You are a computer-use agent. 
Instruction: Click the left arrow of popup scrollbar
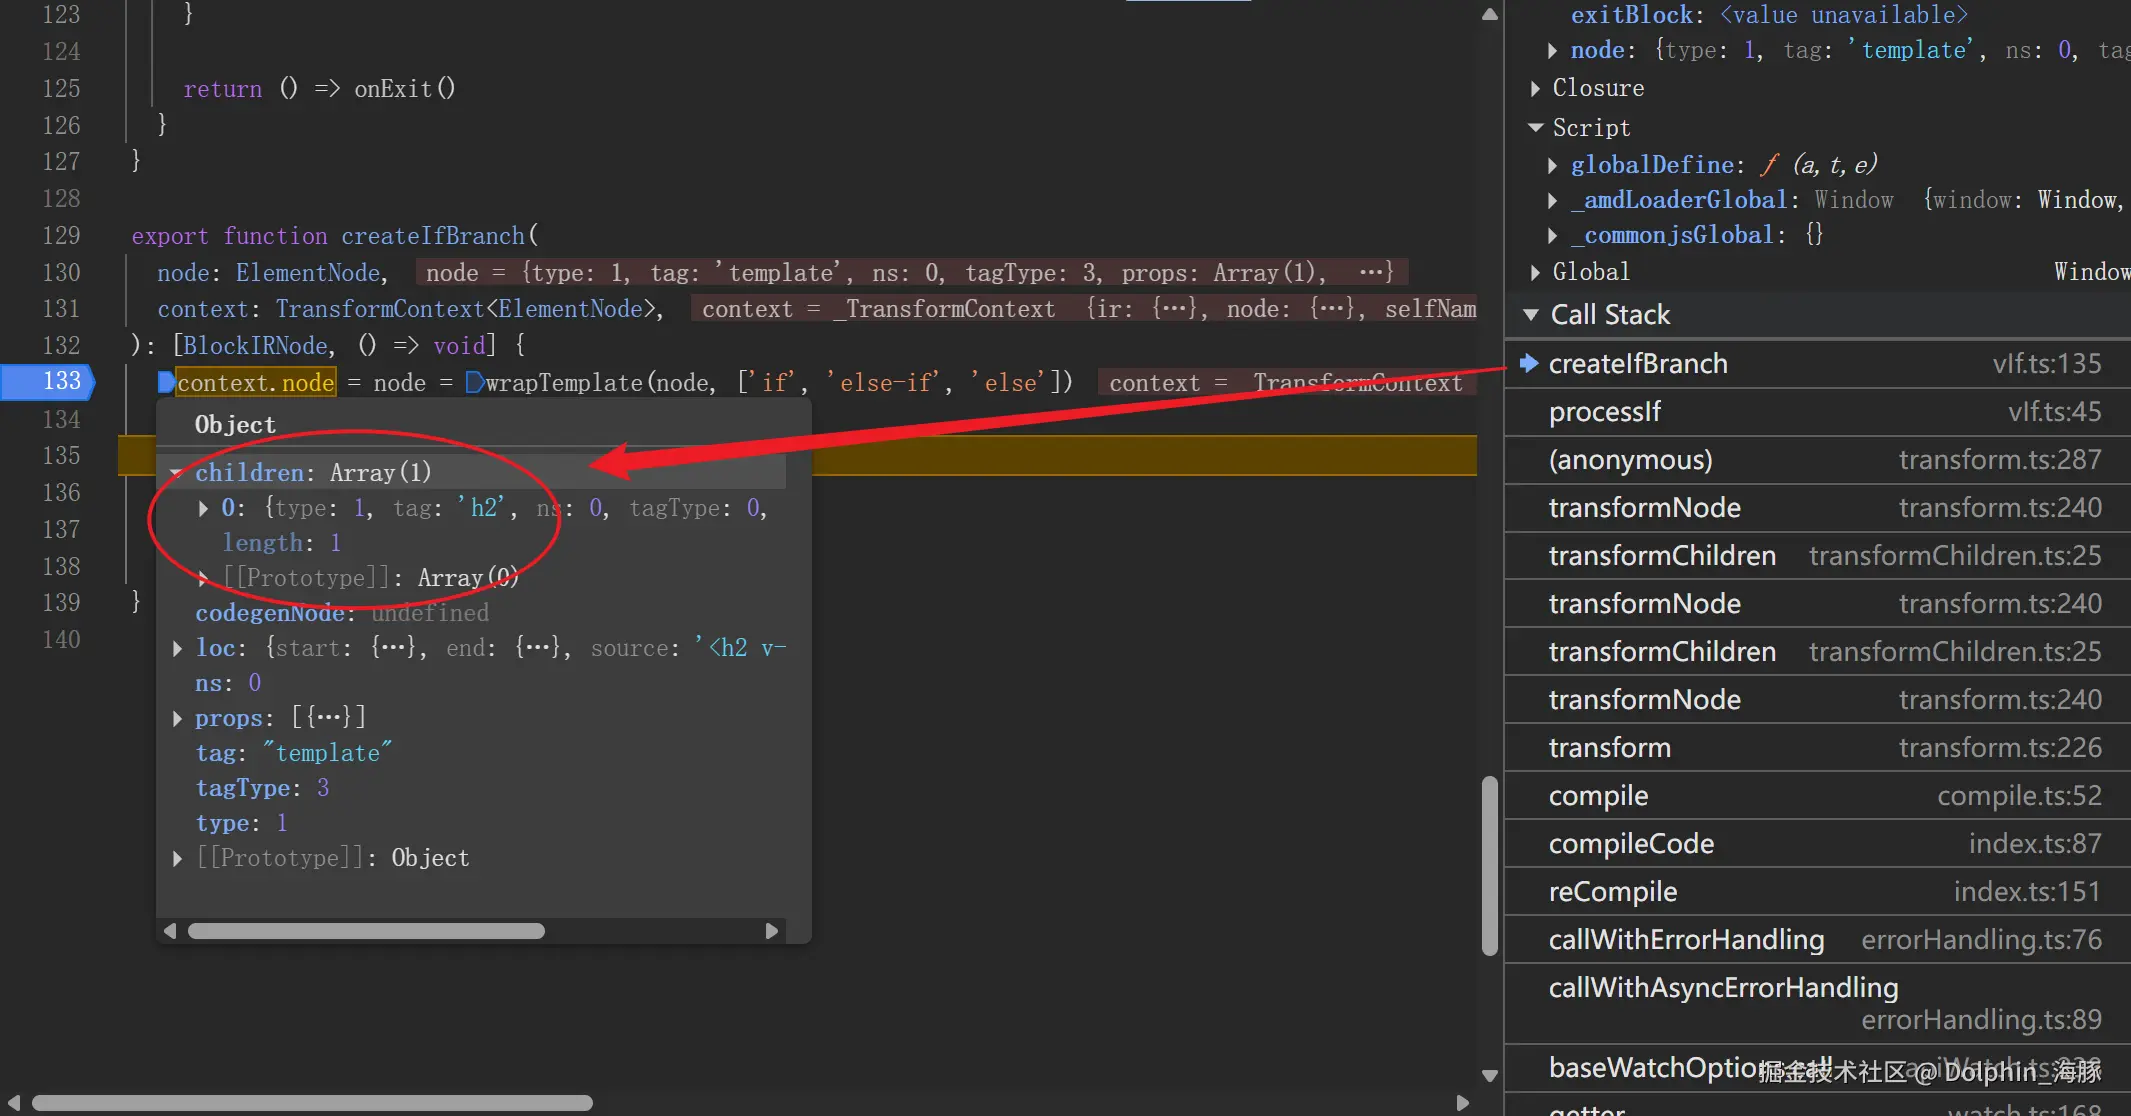coord(170,931)
